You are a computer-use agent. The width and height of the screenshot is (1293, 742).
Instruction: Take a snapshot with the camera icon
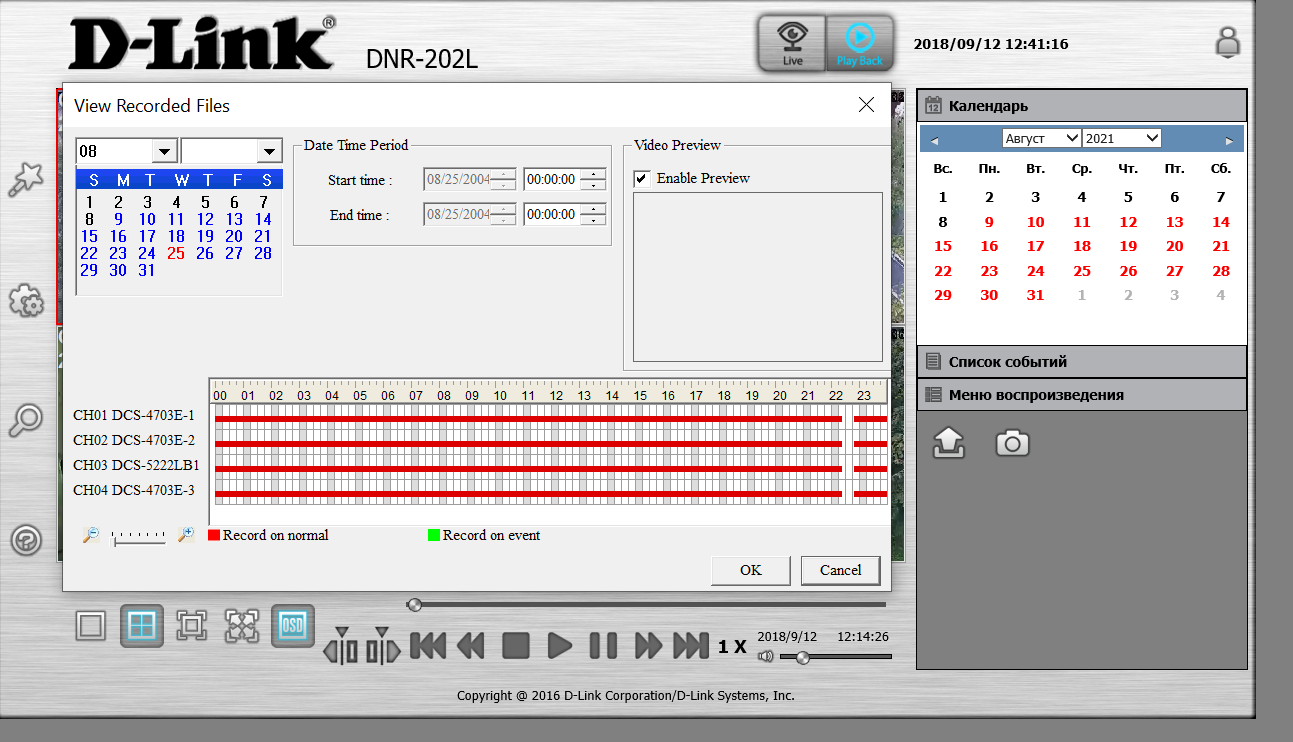coord(1012,443)
